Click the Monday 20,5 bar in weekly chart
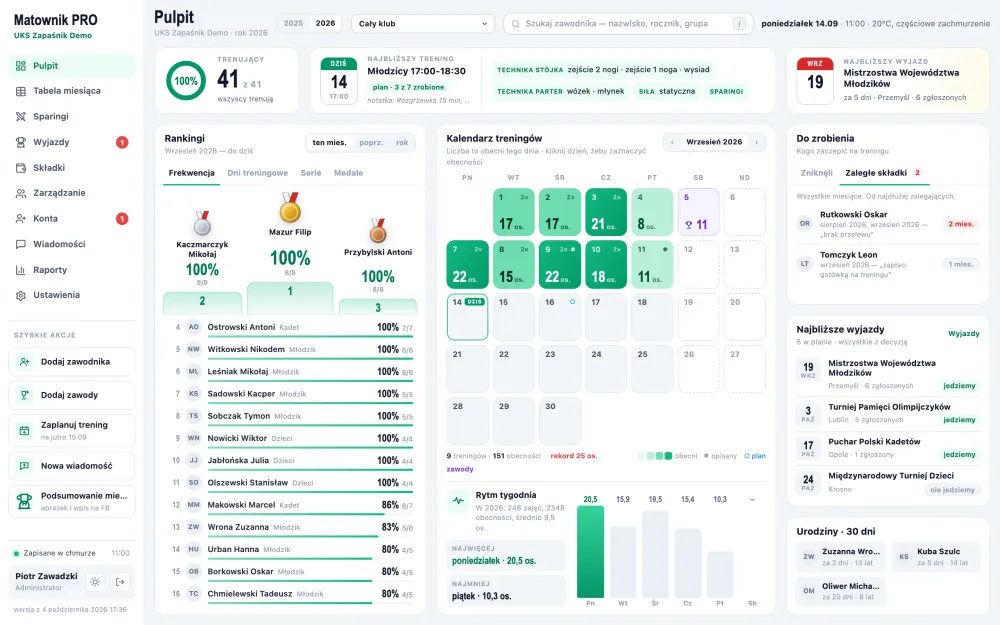This screenshot has width=1000, height=625. pyautogui.click(x=591, y=552)
